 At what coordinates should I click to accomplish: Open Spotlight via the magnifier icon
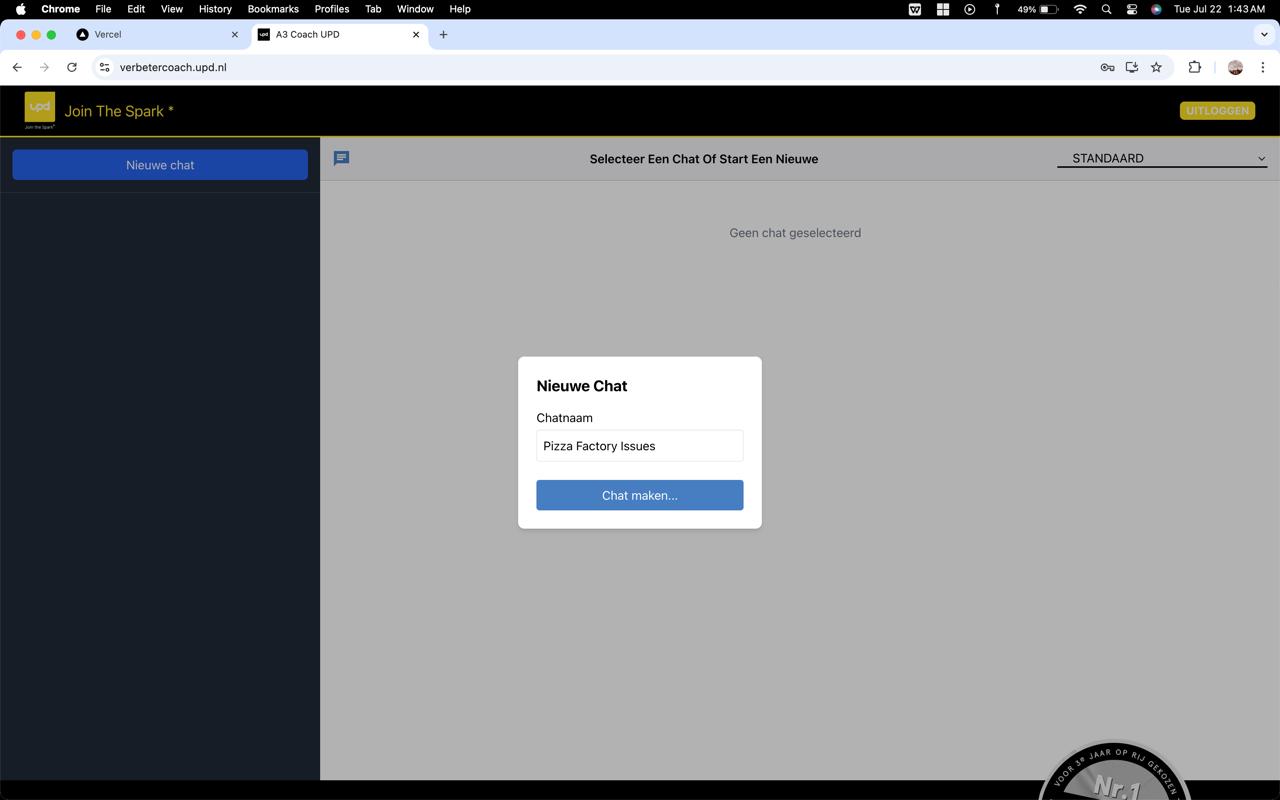click(x=1106, y=9)
